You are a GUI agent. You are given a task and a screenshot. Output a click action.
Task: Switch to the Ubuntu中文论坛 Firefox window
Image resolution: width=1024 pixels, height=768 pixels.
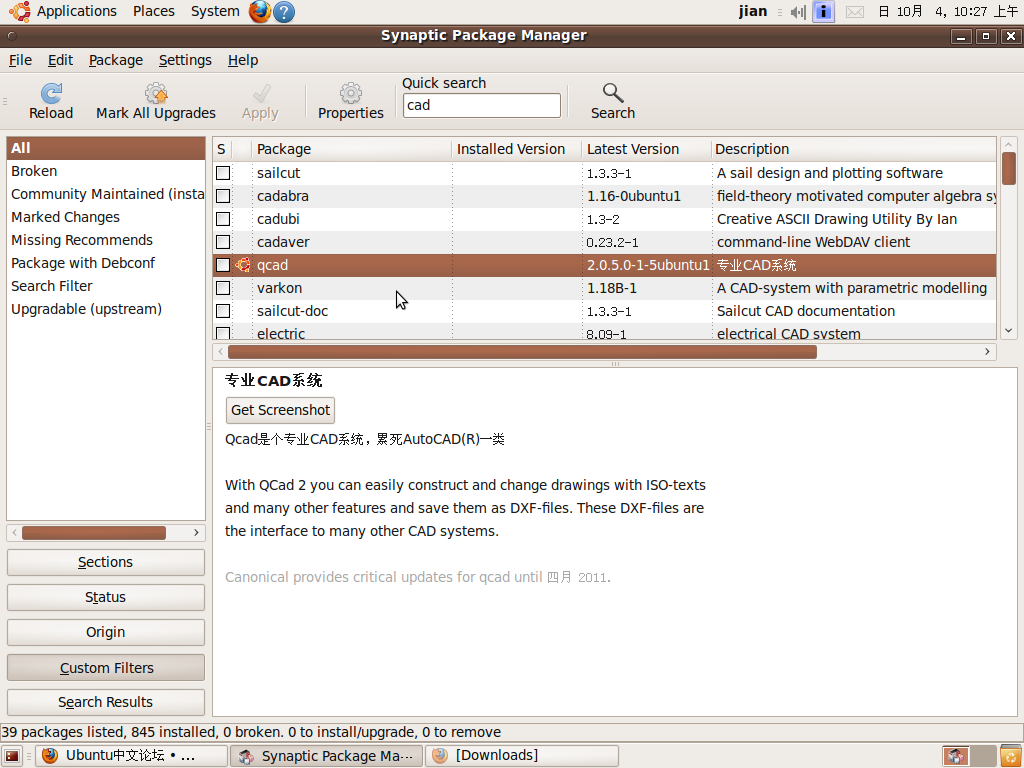pyautogui.click(x=131, y=756)
